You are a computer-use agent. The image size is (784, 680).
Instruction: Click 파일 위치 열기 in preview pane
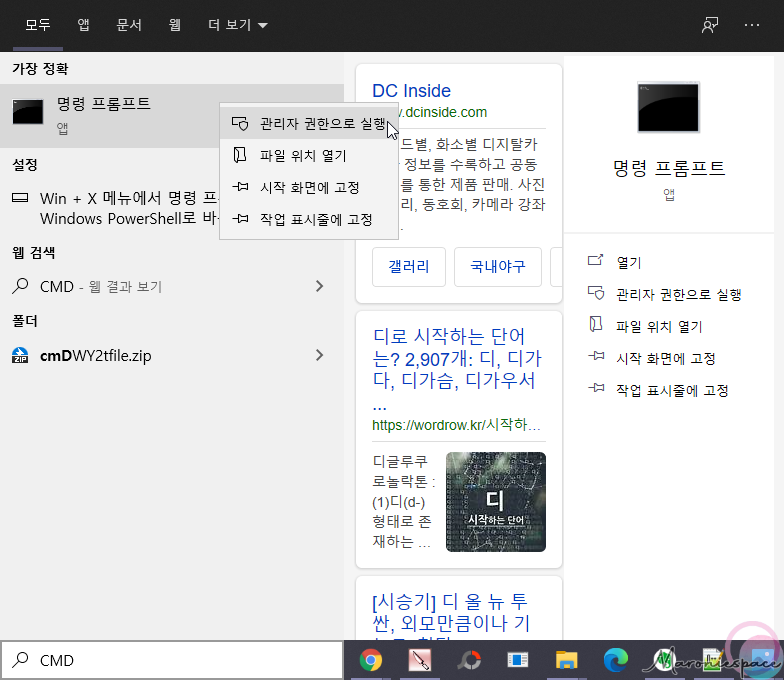click(660, 326)
